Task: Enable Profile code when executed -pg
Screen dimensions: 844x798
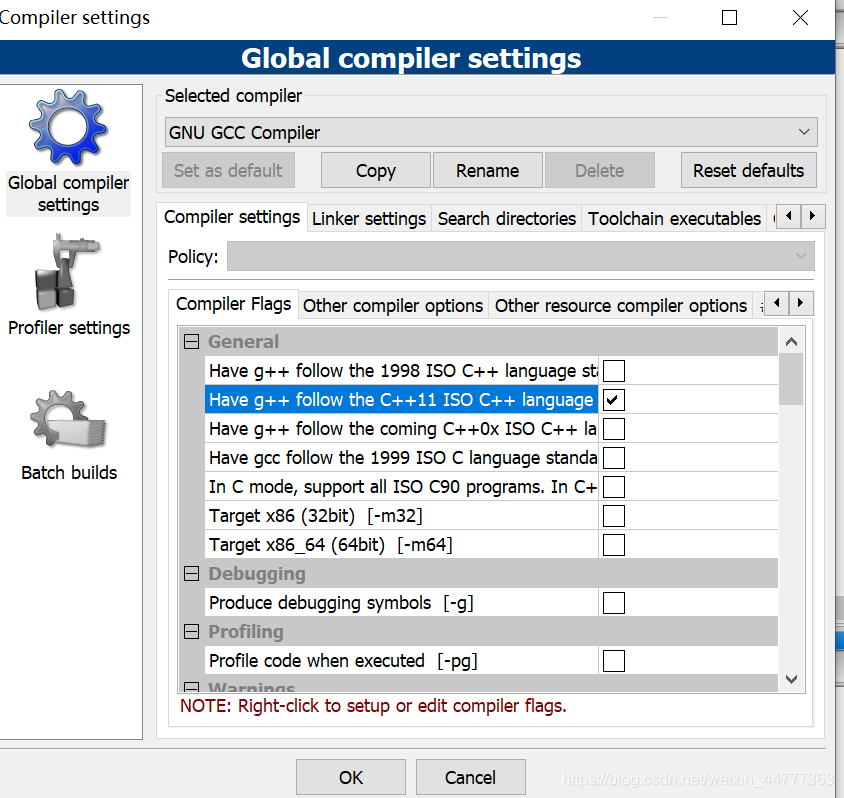Action: point(614,661)
